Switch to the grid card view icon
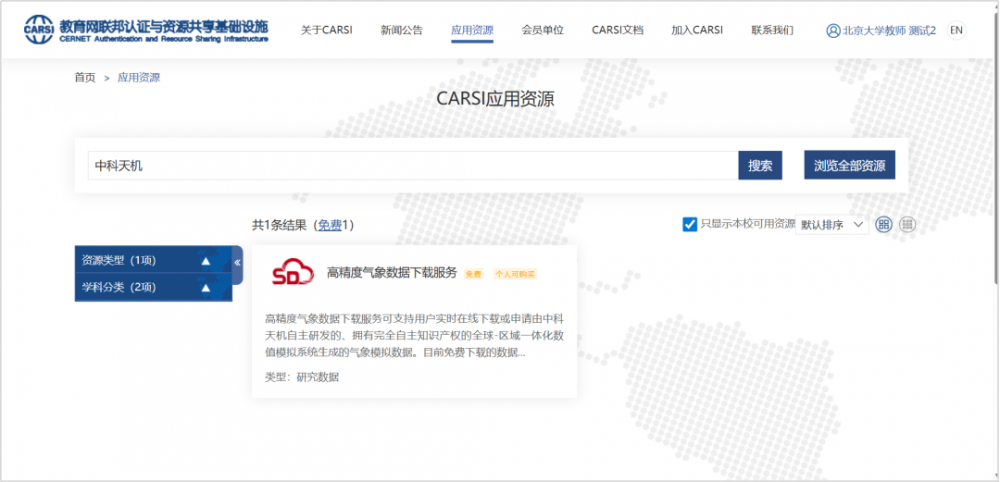1000x482 pixels. (x=883, y=224)
